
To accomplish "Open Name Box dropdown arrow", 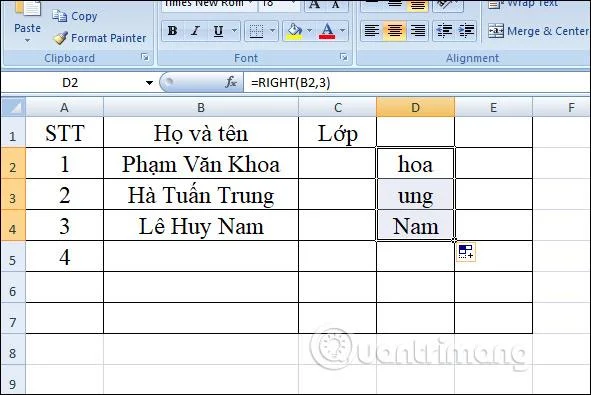I will [x=149, y=83].
